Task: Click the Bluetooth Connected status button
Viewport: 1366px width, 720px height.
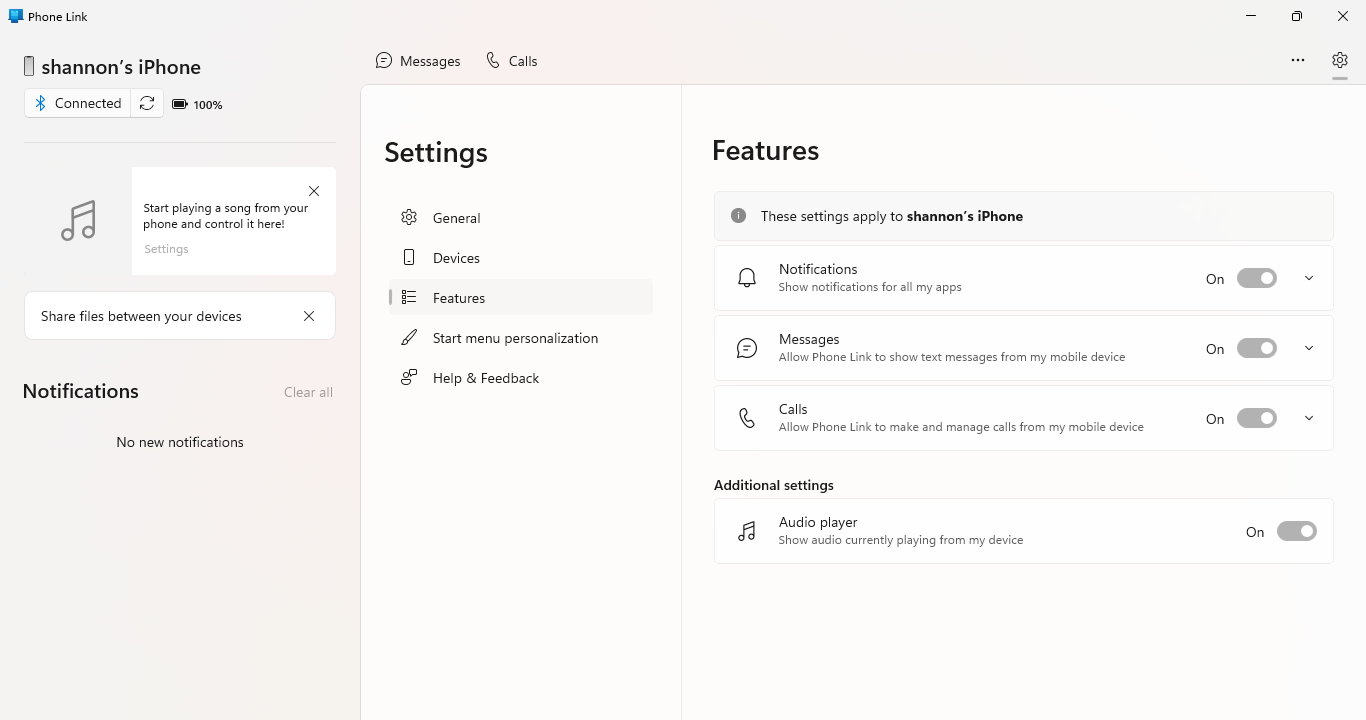Action: pyautogui.click(x=78, y=103)
